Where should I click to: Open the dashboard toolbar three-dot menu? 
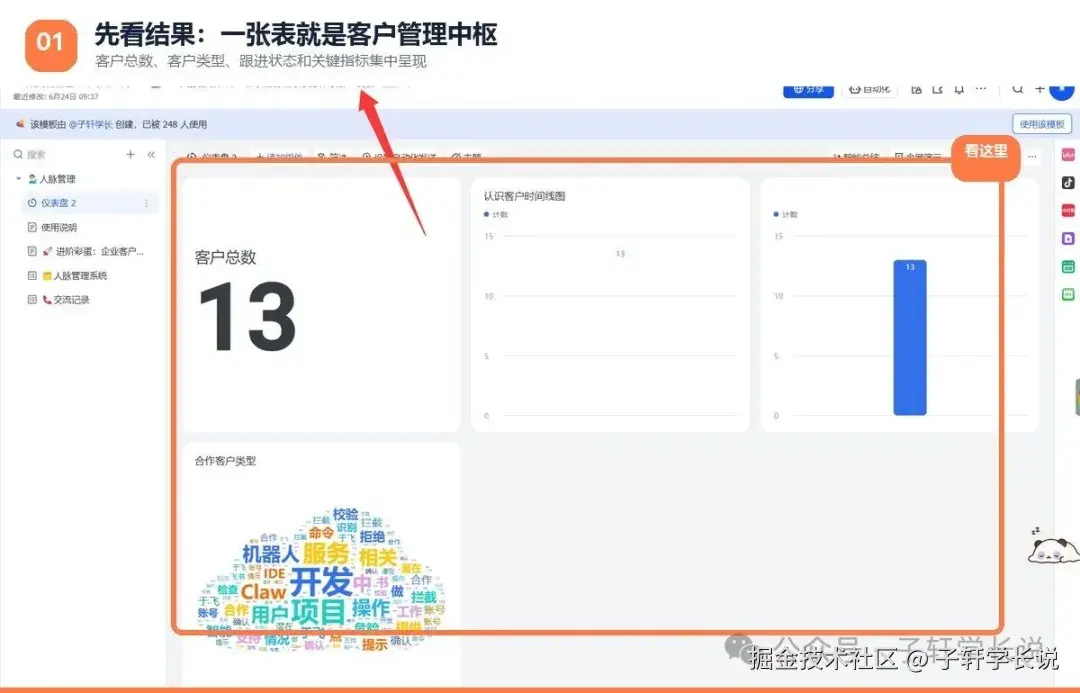pyautogui.click(x=1032, y=156)
